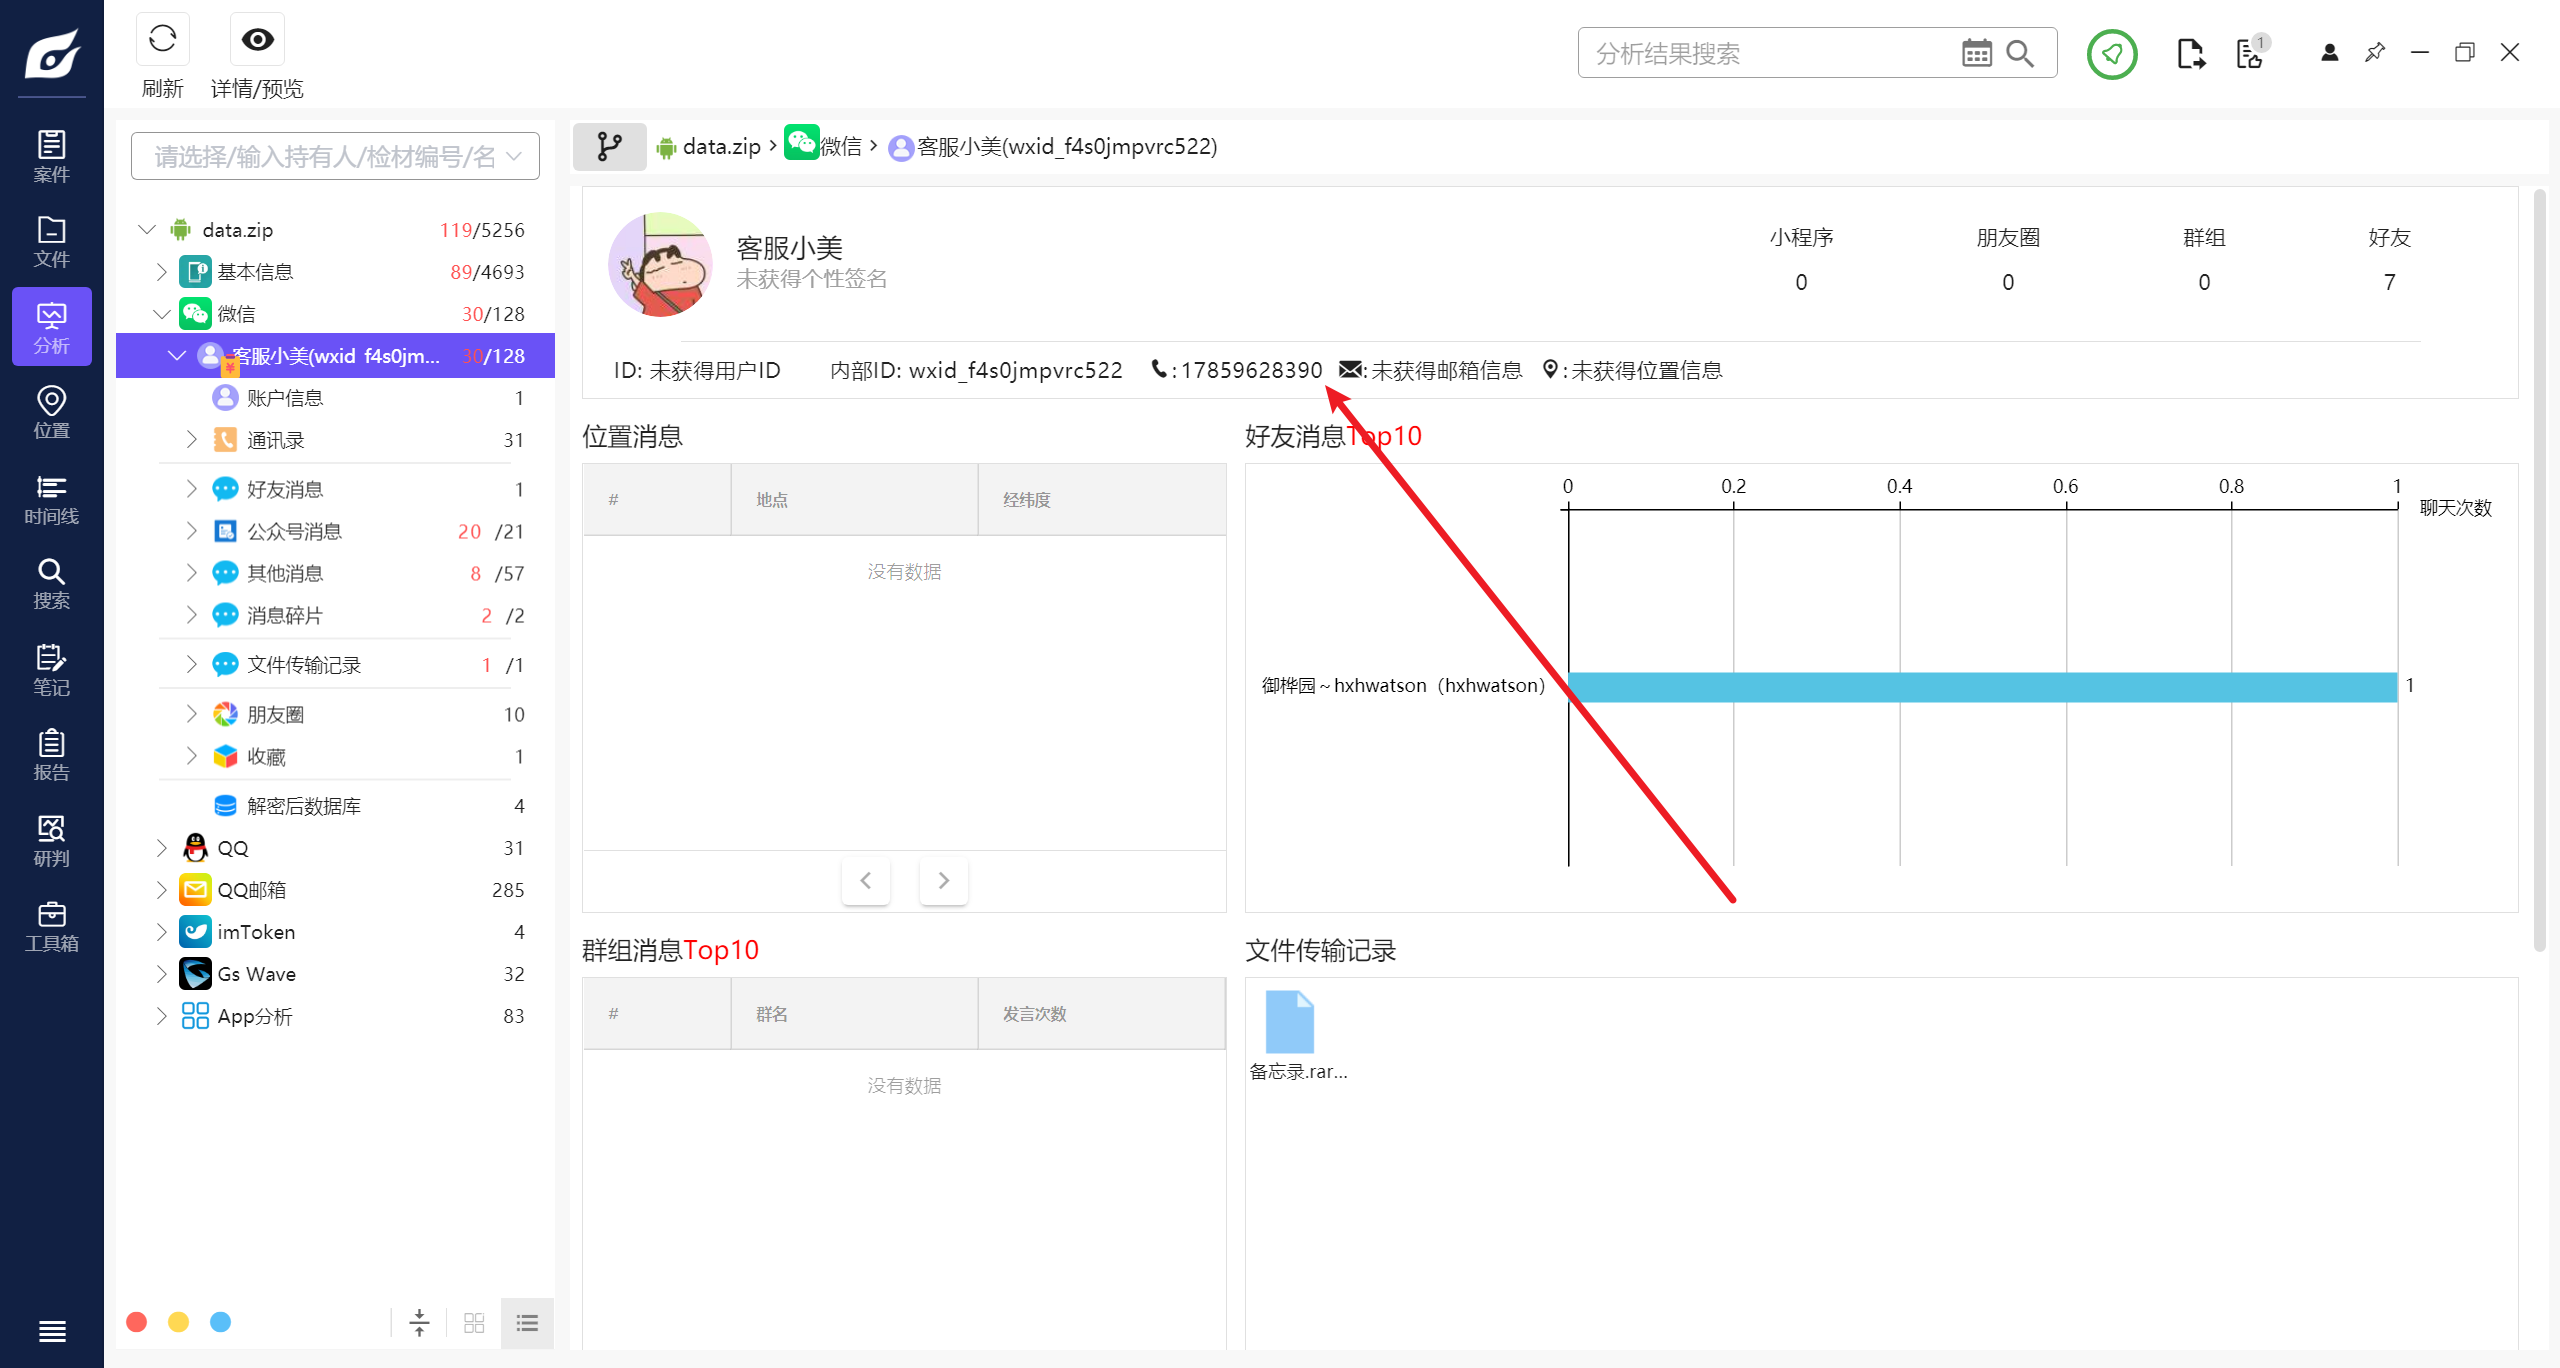Toggle the Details/Preview (详情/预览) eye icon

(x=257, y=41)
